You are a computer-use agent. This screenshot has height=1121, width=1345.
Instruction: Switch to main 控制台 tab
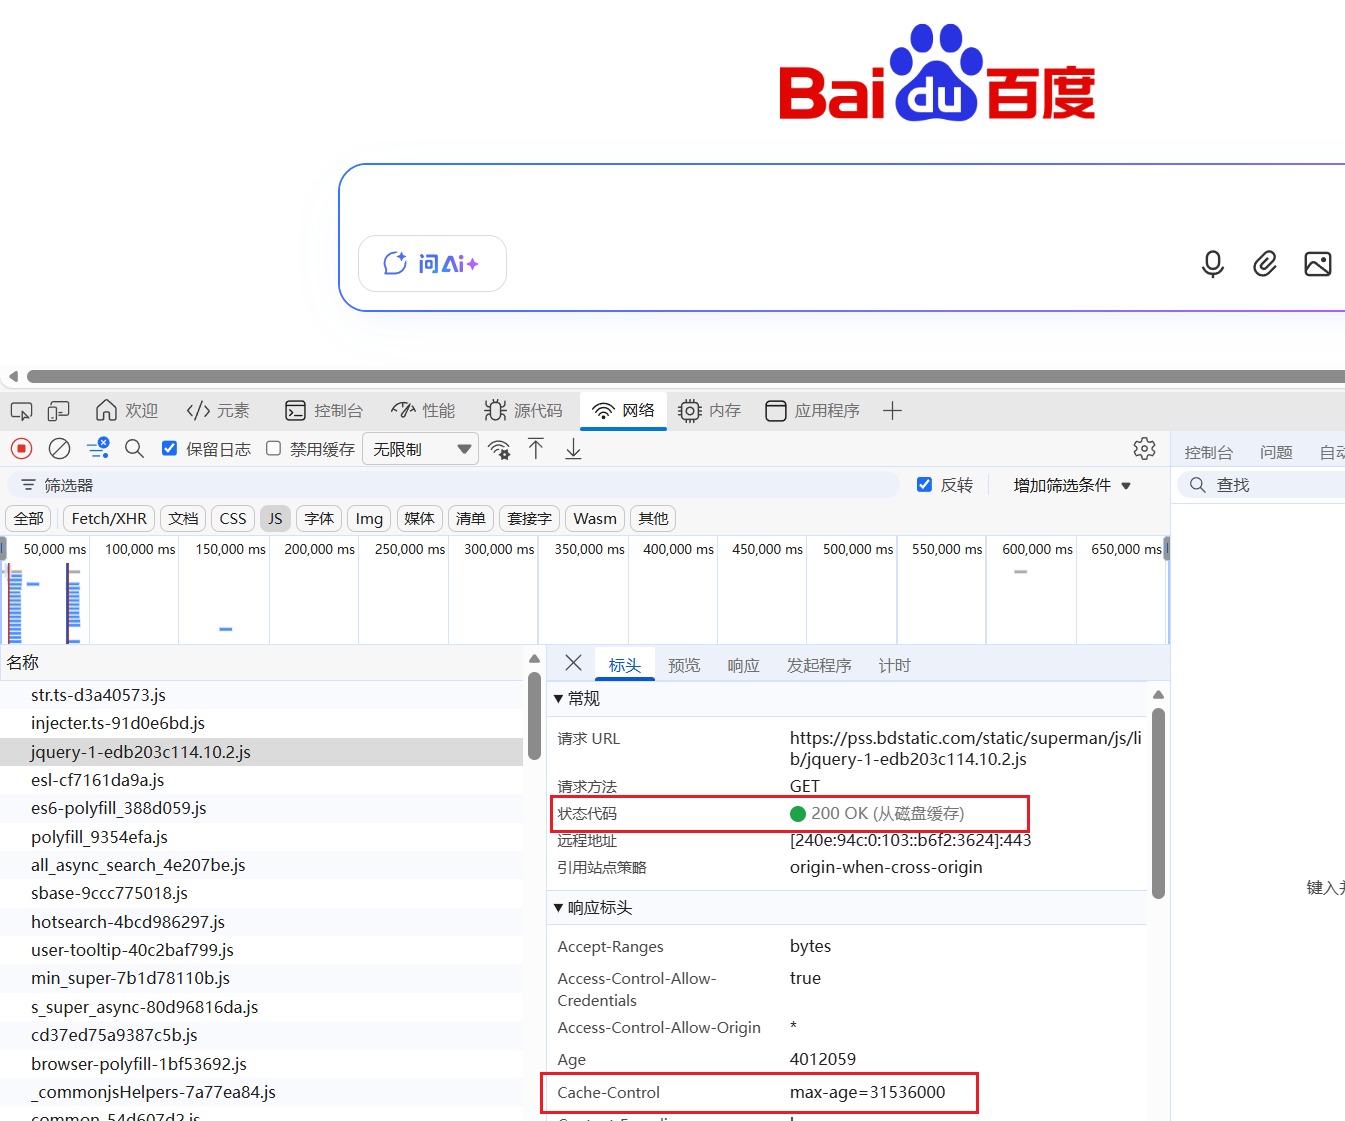[x=324, y=411]
